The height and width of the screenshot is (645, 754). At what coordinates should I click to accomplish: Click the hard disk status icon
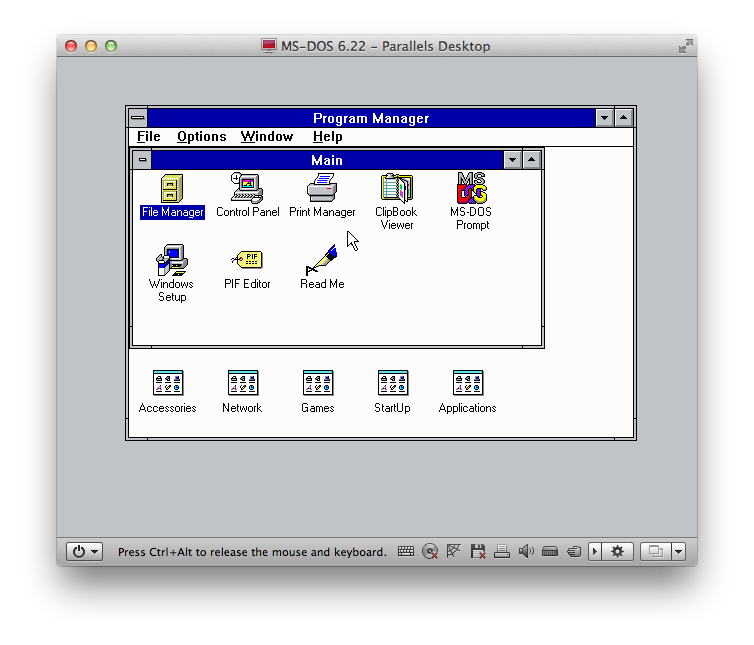550,551
